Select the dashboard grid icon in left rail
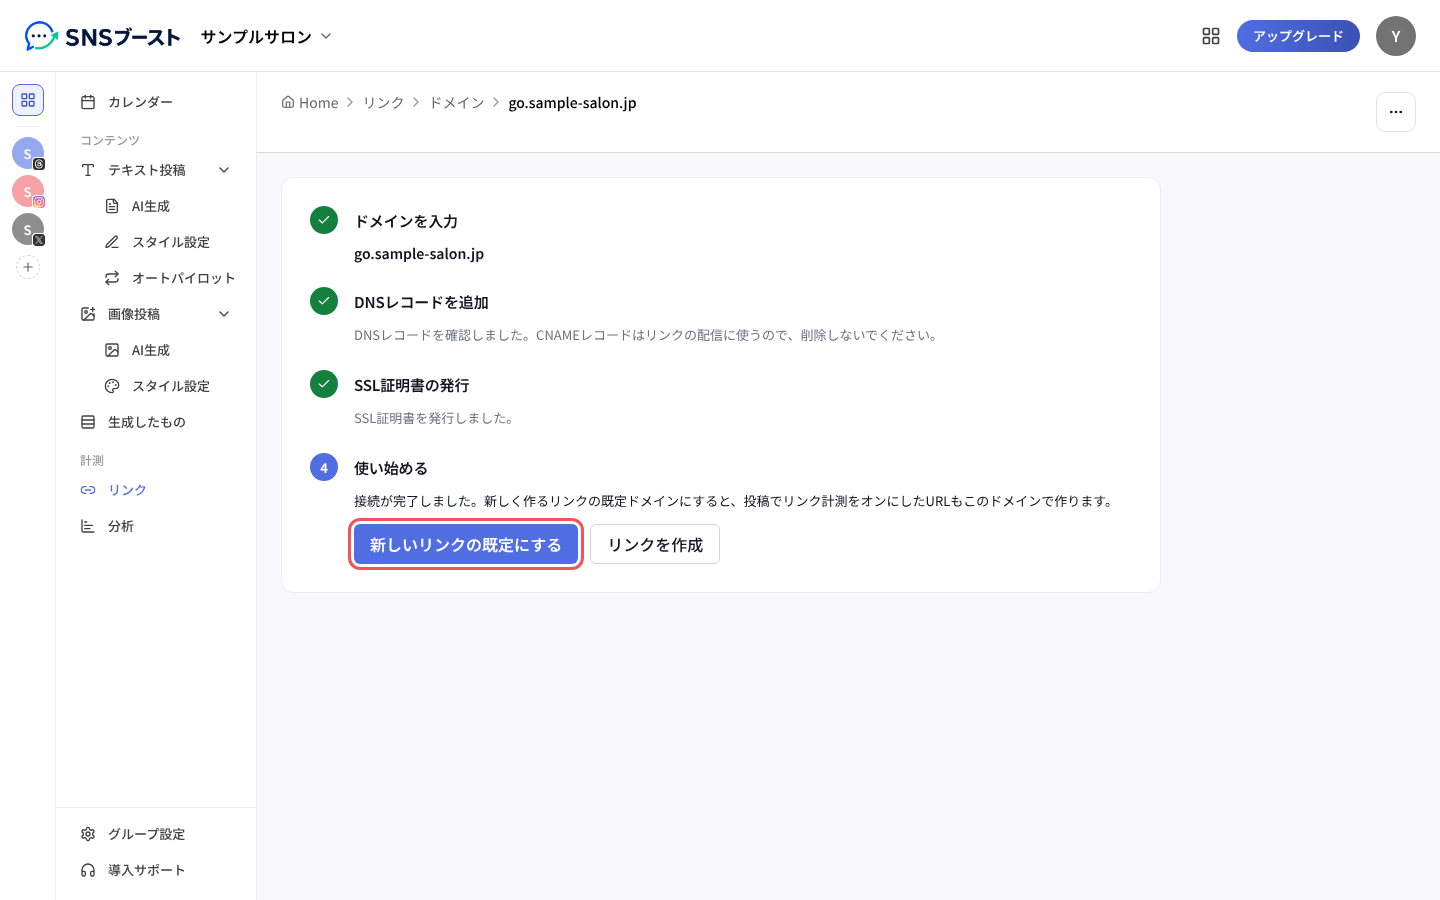 (28, 100)
